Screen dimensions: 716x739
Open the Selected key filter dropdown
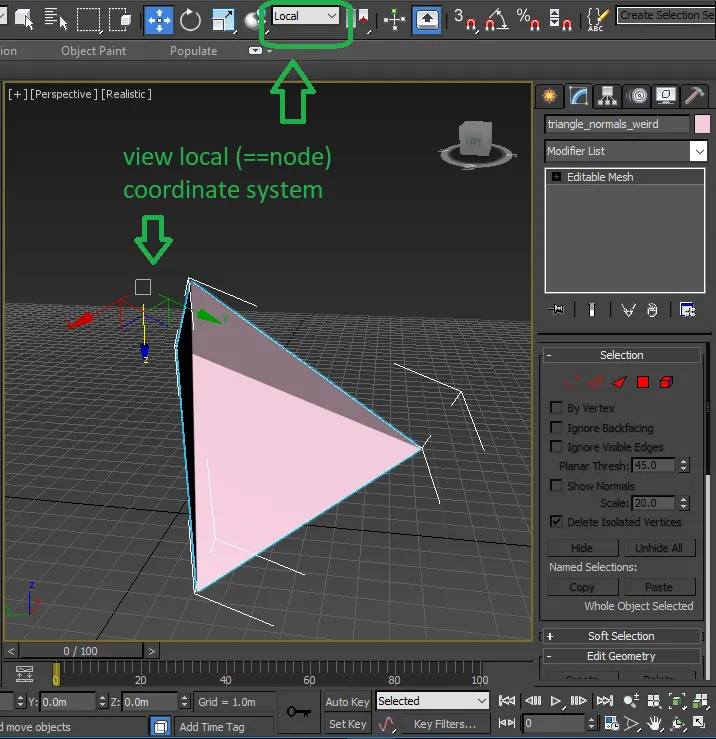[x=432, y=701]
